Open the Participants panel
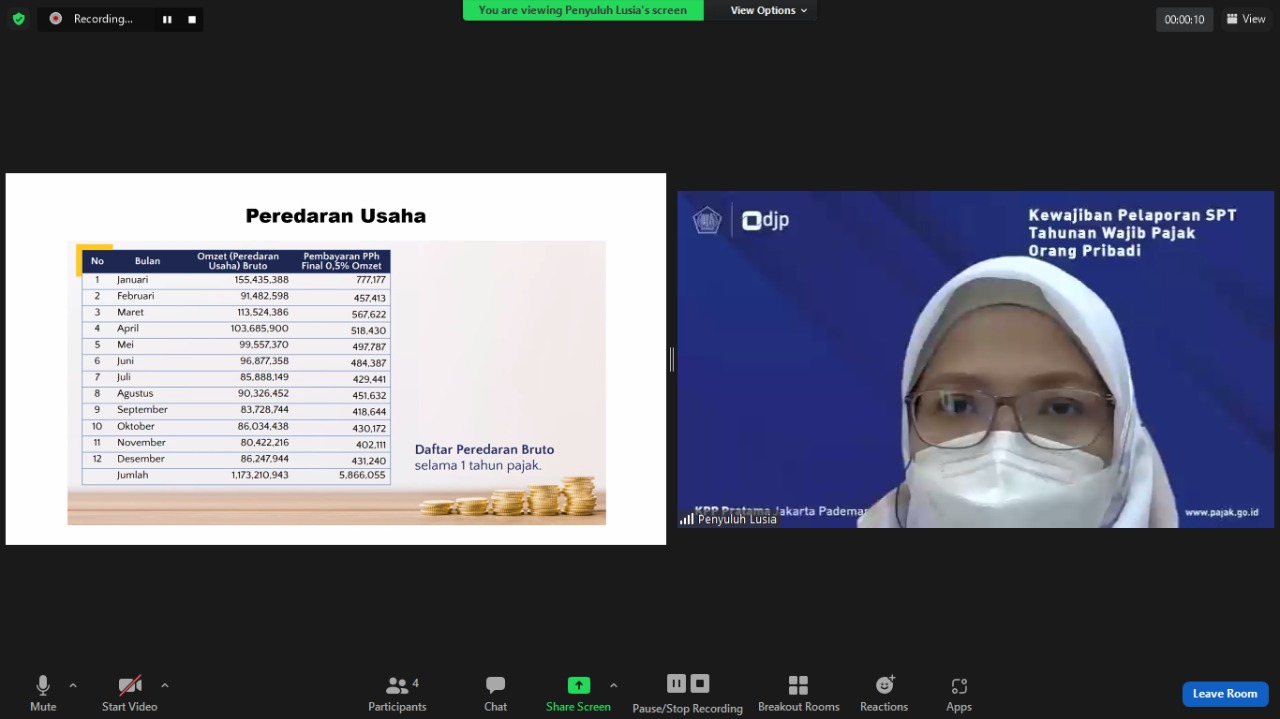 (x=397, y=693)
